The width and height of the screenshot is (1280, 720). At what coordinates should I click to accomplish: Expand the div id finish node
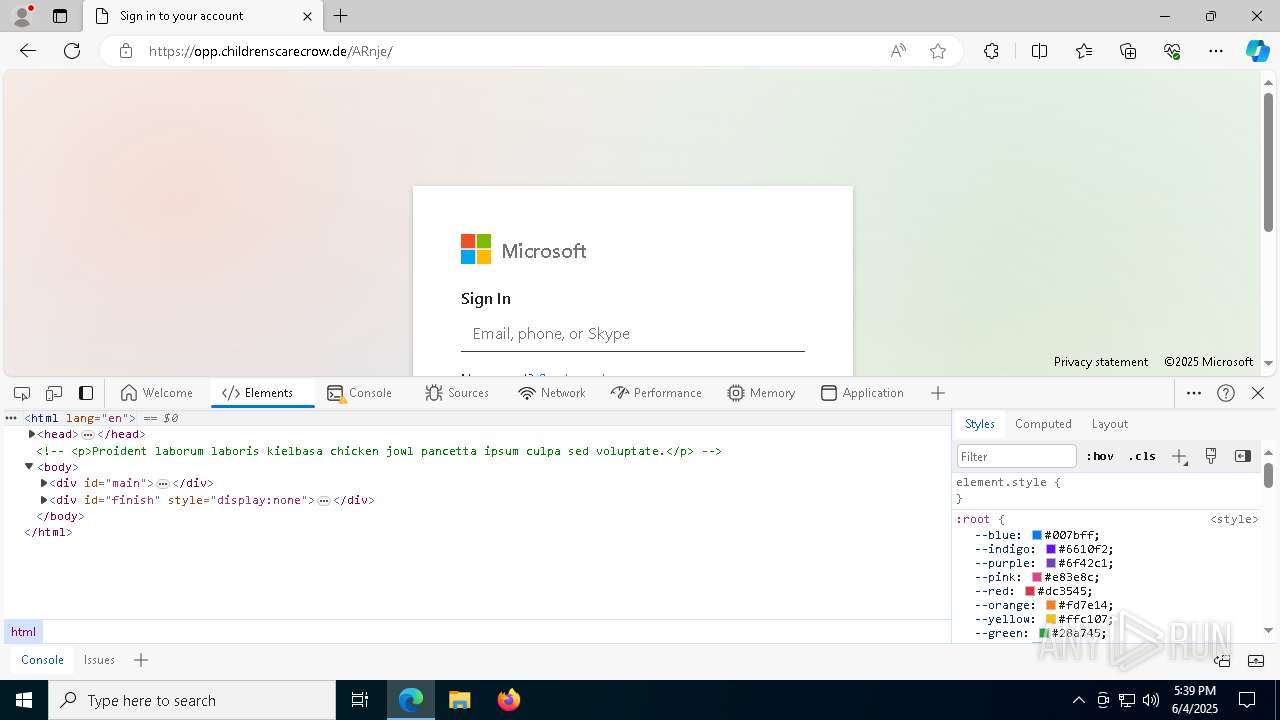(44, 499)
